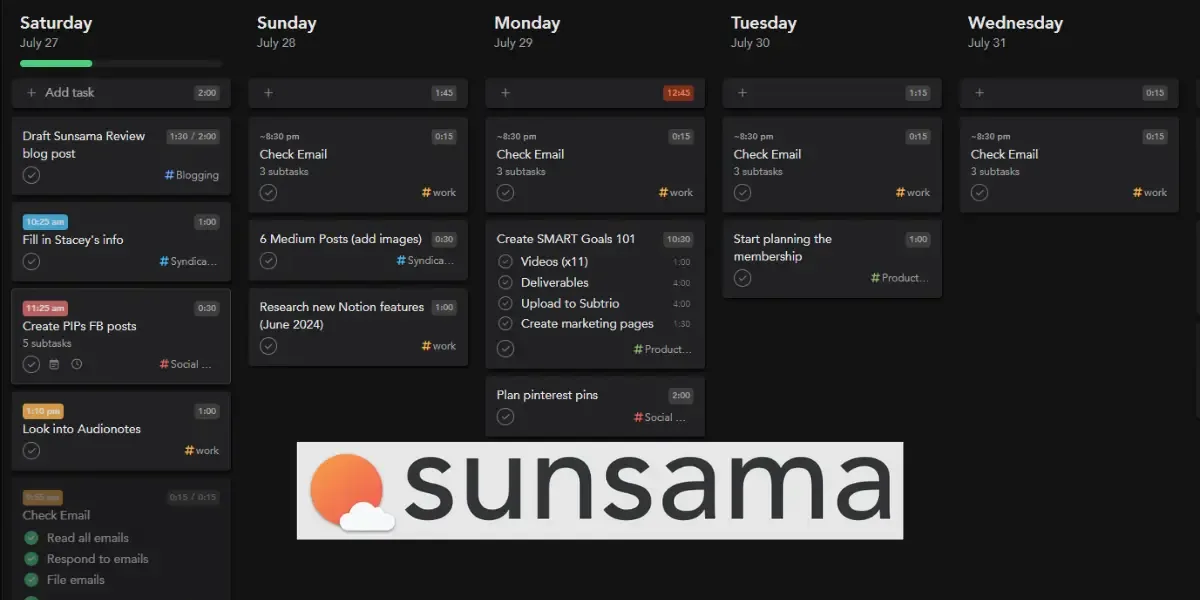Complete Research new Notion features task
The image size is (1200, 600).
268,346
